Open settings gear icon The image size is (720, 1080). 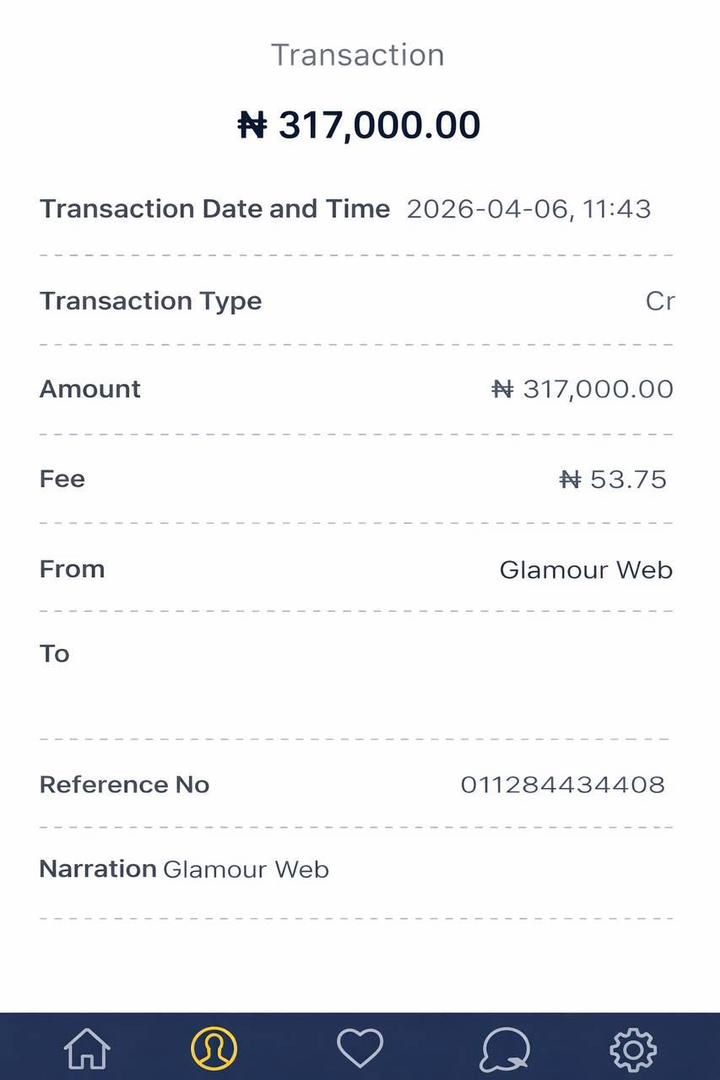(633, 1049)
